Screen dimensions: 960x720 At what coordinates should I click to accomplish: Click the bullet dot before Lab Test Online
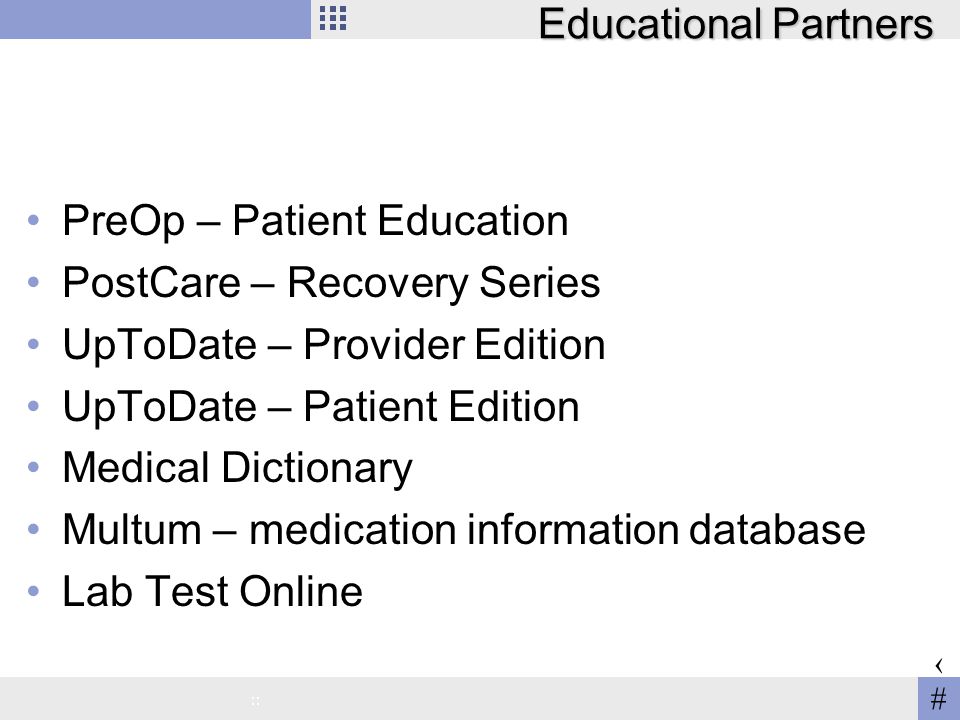pos(34,591)
